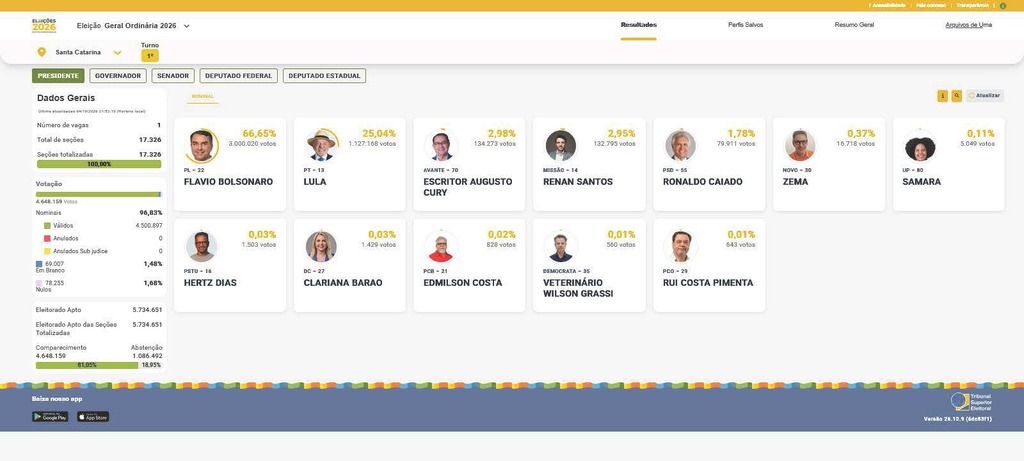Viewport: 1024px width, 461px height.
Task: Click Lula's candidate photo
Action: click(321, 146)
